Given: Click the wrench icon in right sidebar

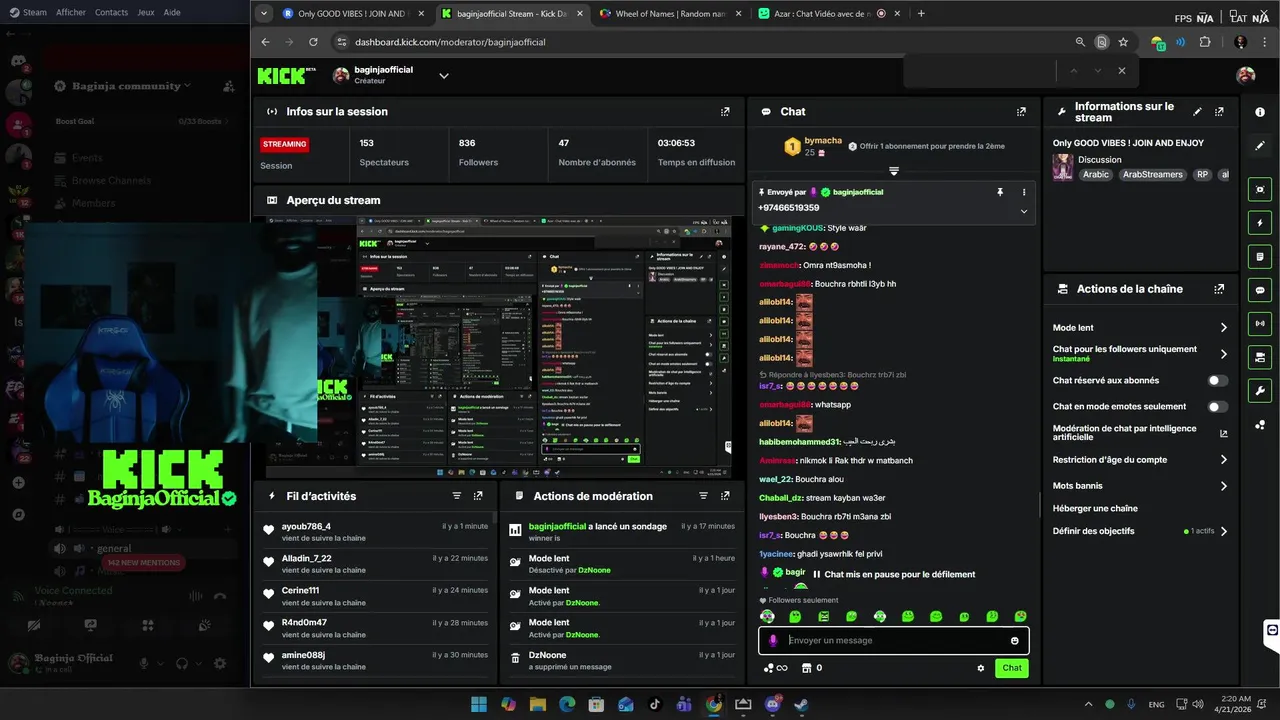Looking at the screenshot, I should (x=1260, y=390).
